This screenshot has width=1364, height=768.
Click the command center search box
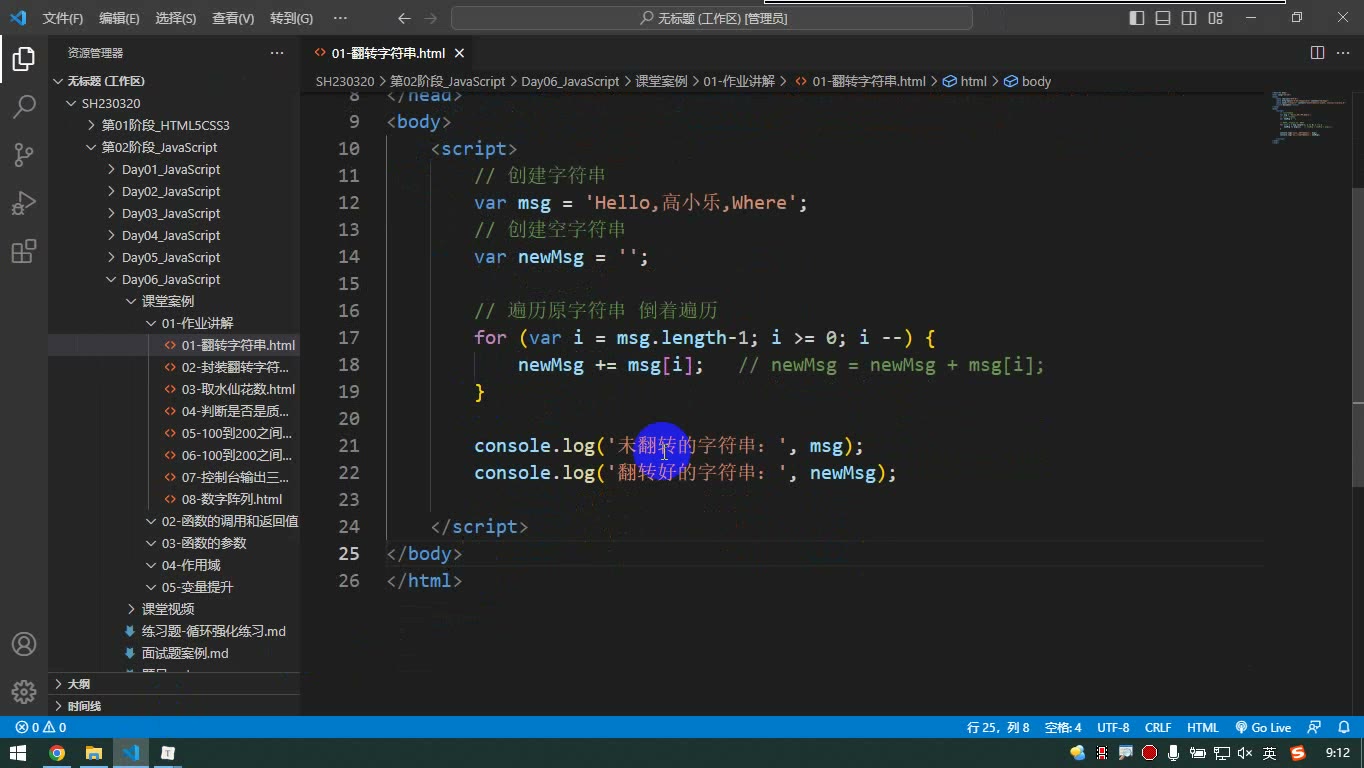click(x=712, y=18)
